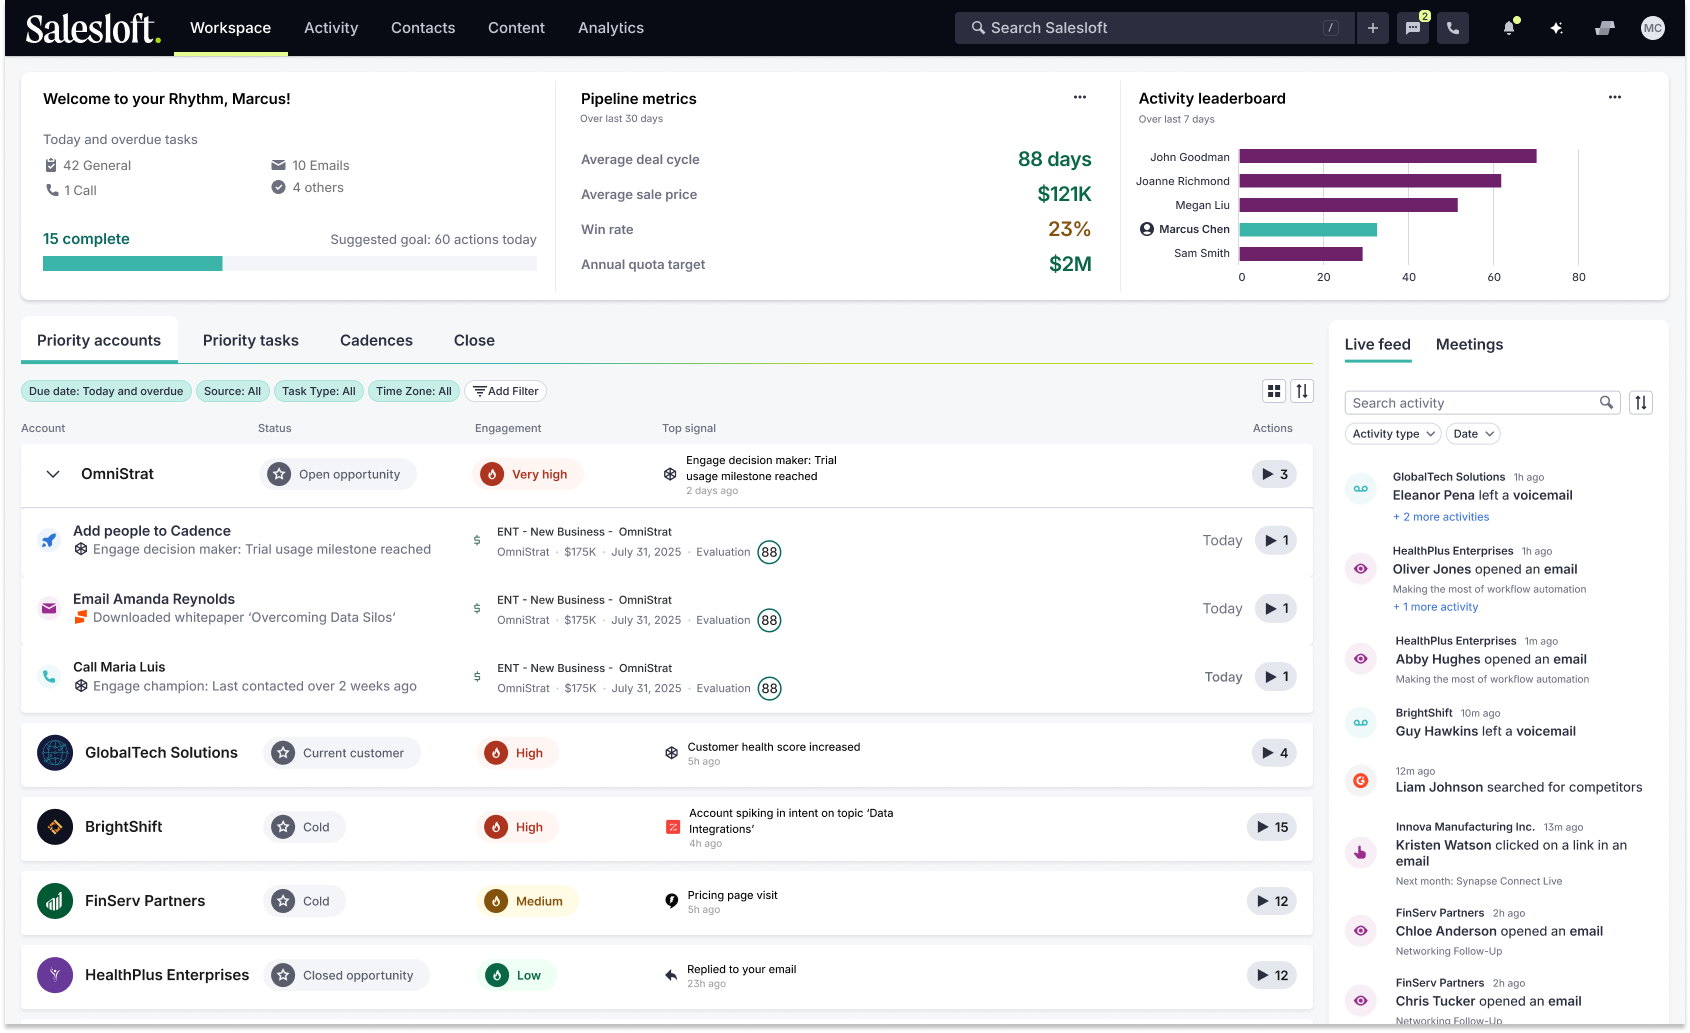The height and width of the screenshot is (1033, 1690).
Task: Switch to the Close tab
Action: (x=474, y=340)
